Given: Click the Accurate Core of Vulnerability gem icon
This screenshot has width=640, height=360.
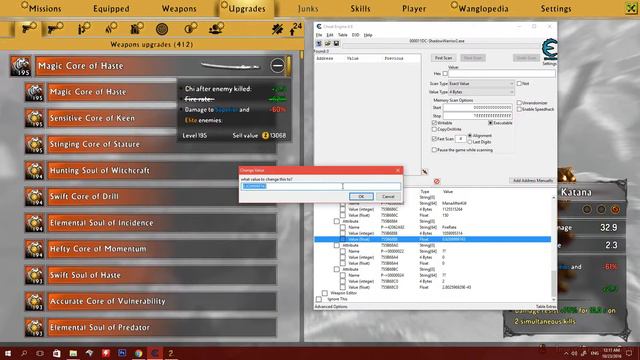Looking at the screenshot, I should 34,301.
